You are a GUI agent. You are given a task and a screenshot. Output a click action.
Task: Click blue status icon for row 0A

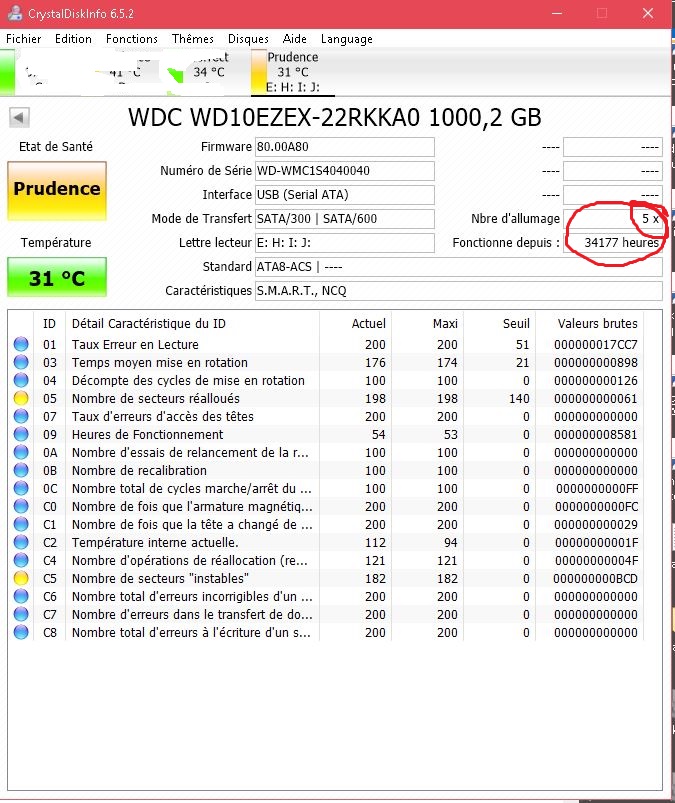click(x=21, y=452)
